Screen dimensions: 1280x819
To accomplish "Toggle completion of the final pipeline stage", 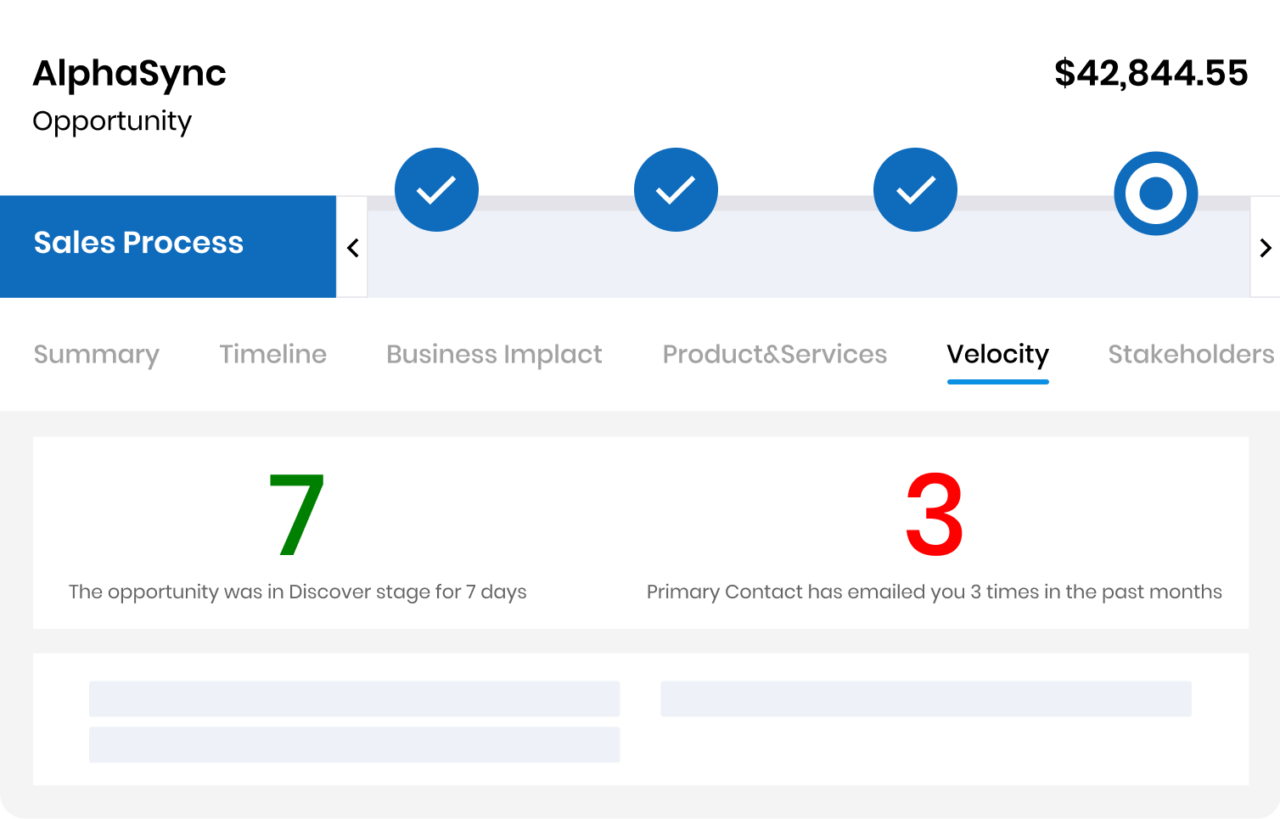I will pyautogui.click(x=1156, y=192).
